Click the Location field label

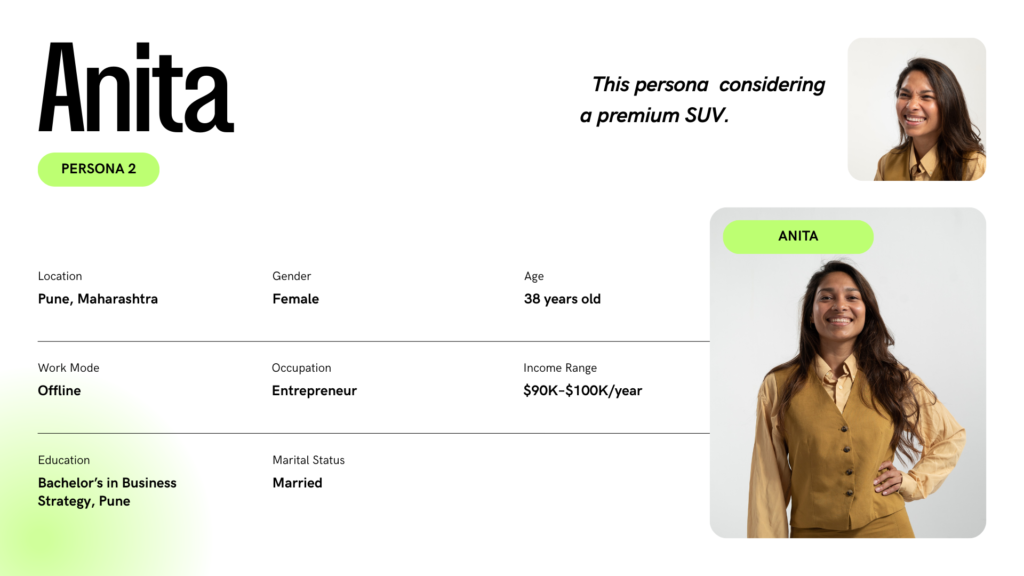pyautogui.click(x=60, y=276)
